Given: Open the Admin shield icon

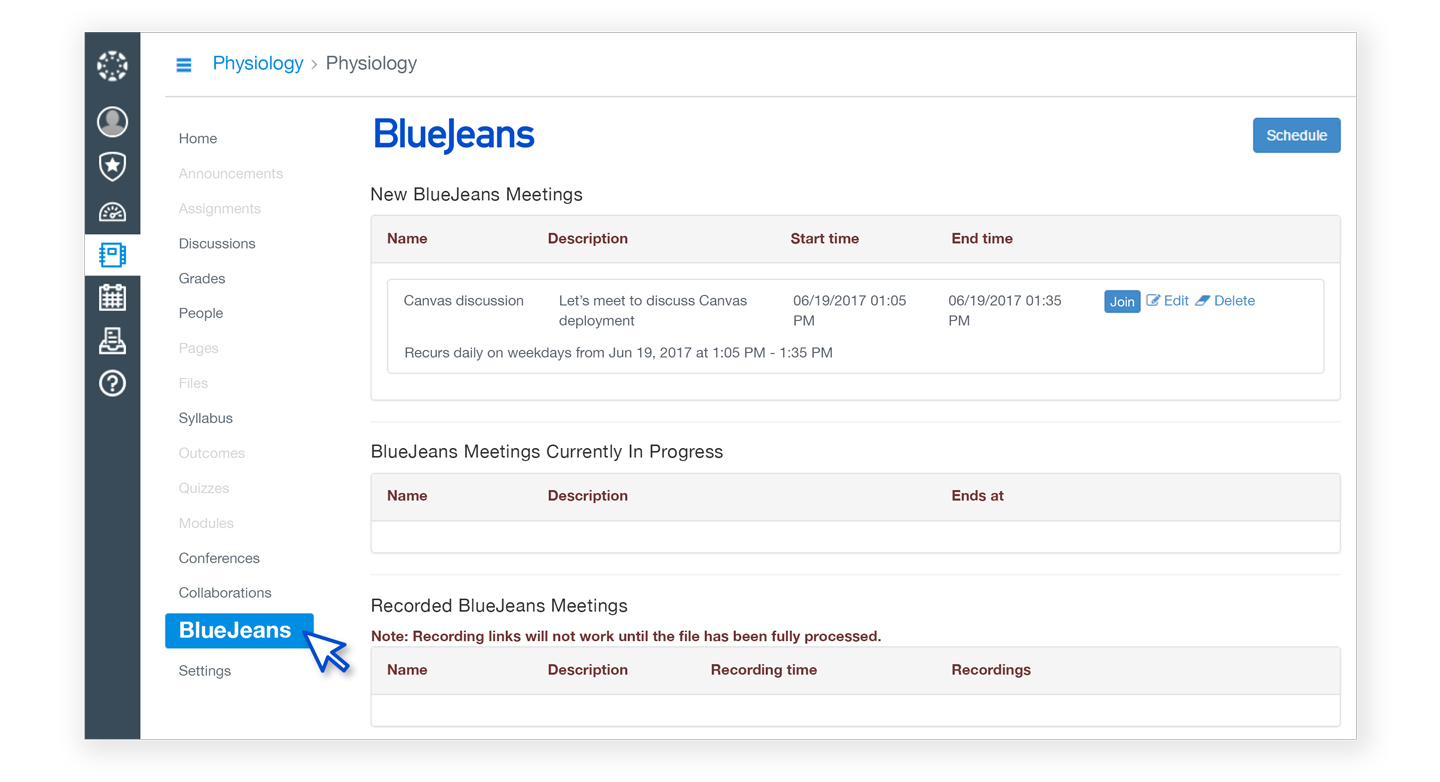Looking at the screenshot, I should pos(112,166).
